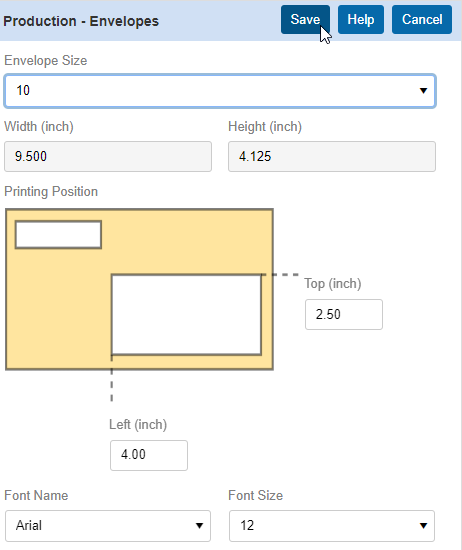Click the Height (inch) field
Image resolution: width=462 pixels, height=550 pixels.
pos(332,156)
